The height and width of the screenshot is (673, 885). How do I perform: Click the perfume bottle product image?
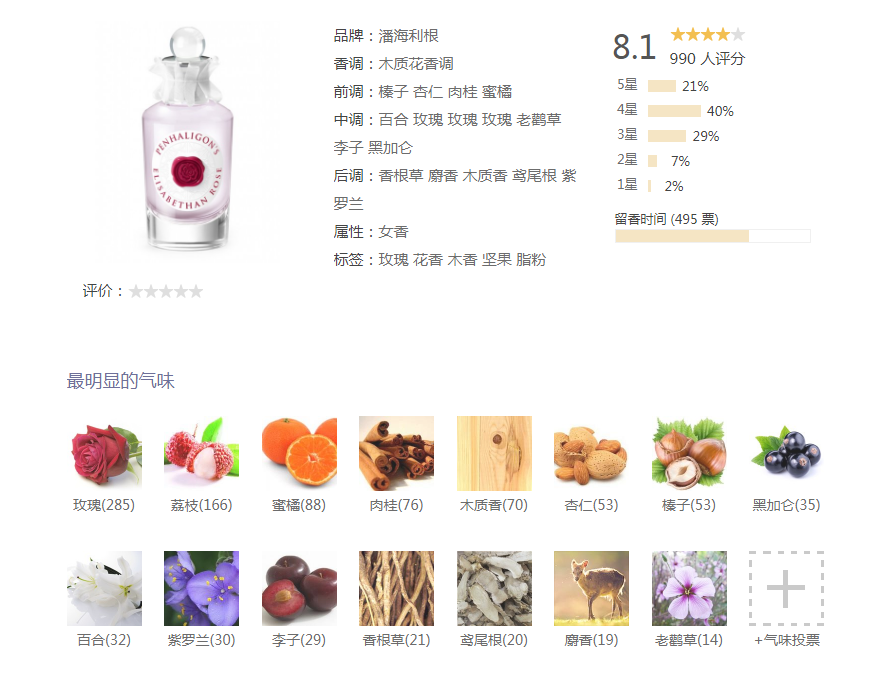coord(187,138)
